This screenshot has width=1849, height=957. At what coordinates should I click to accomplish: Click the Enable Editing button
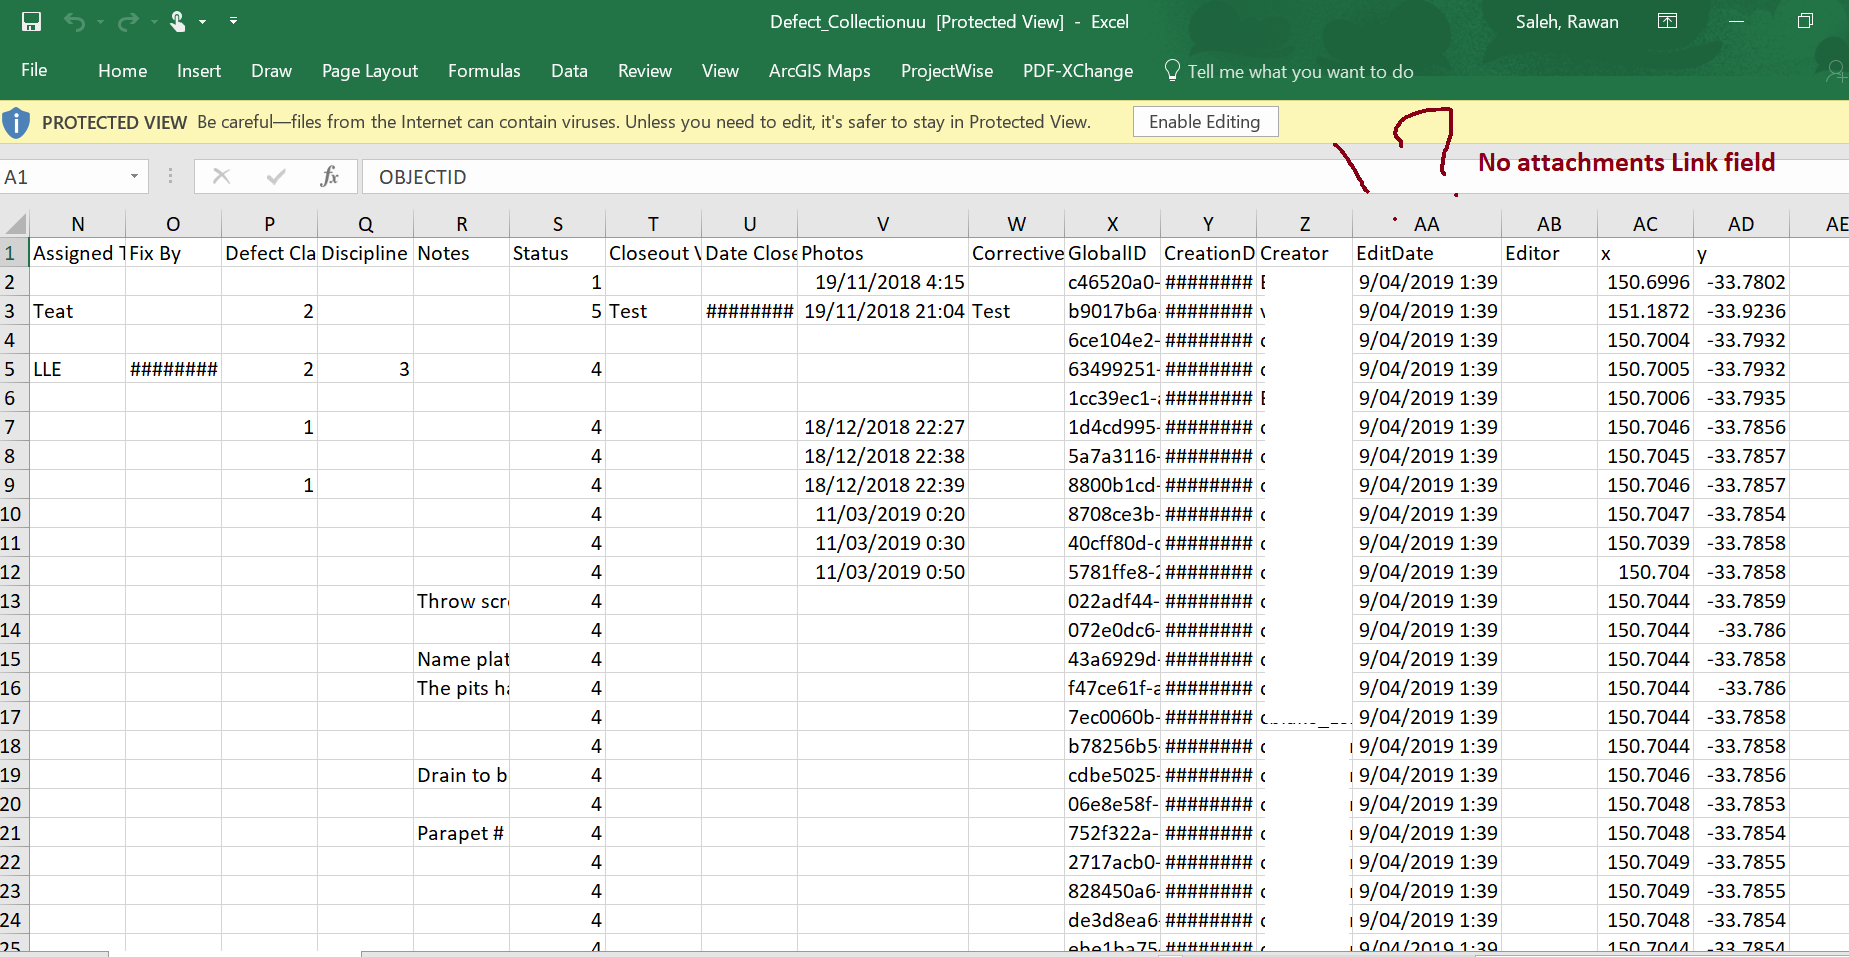[x=1205, y=122]
